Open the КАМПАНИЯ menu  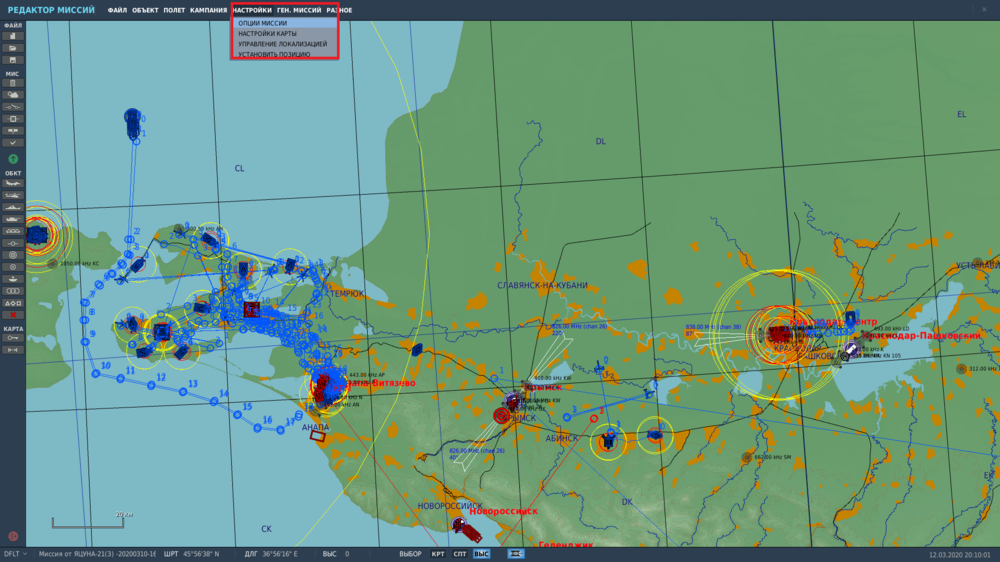point(209,10)
